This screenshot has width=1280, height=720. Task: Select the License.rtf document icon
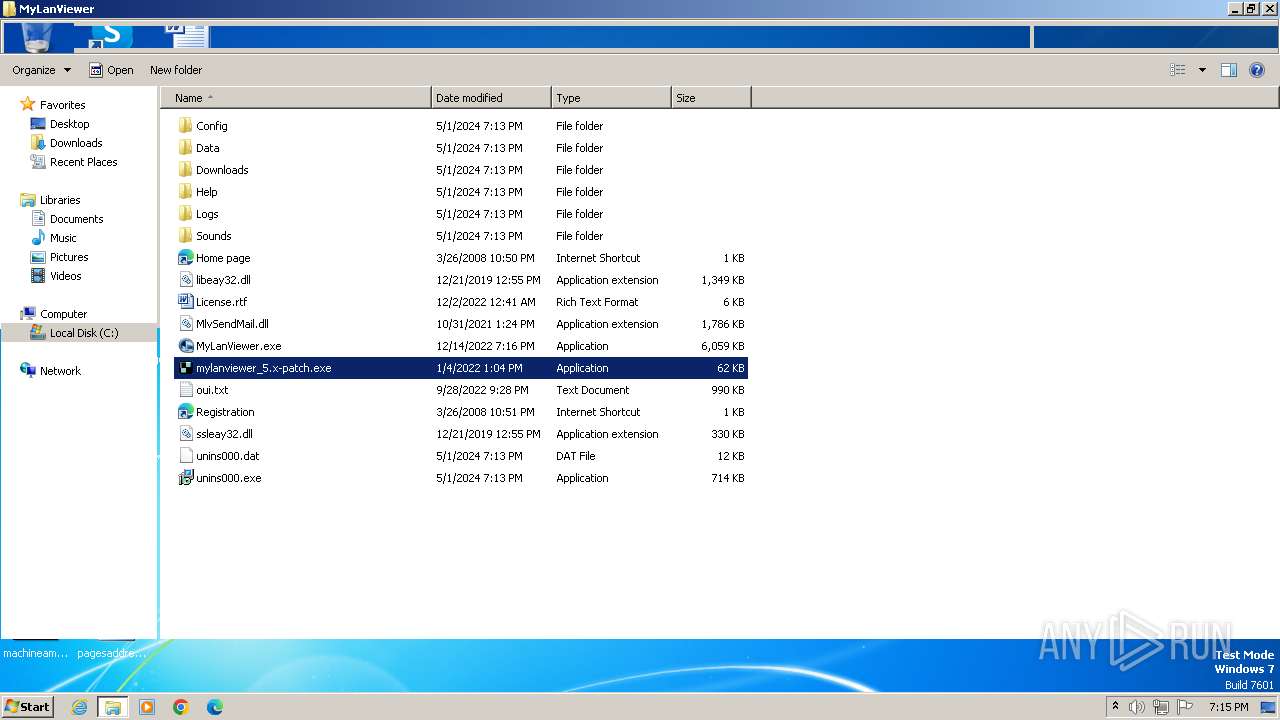(185, 302)
